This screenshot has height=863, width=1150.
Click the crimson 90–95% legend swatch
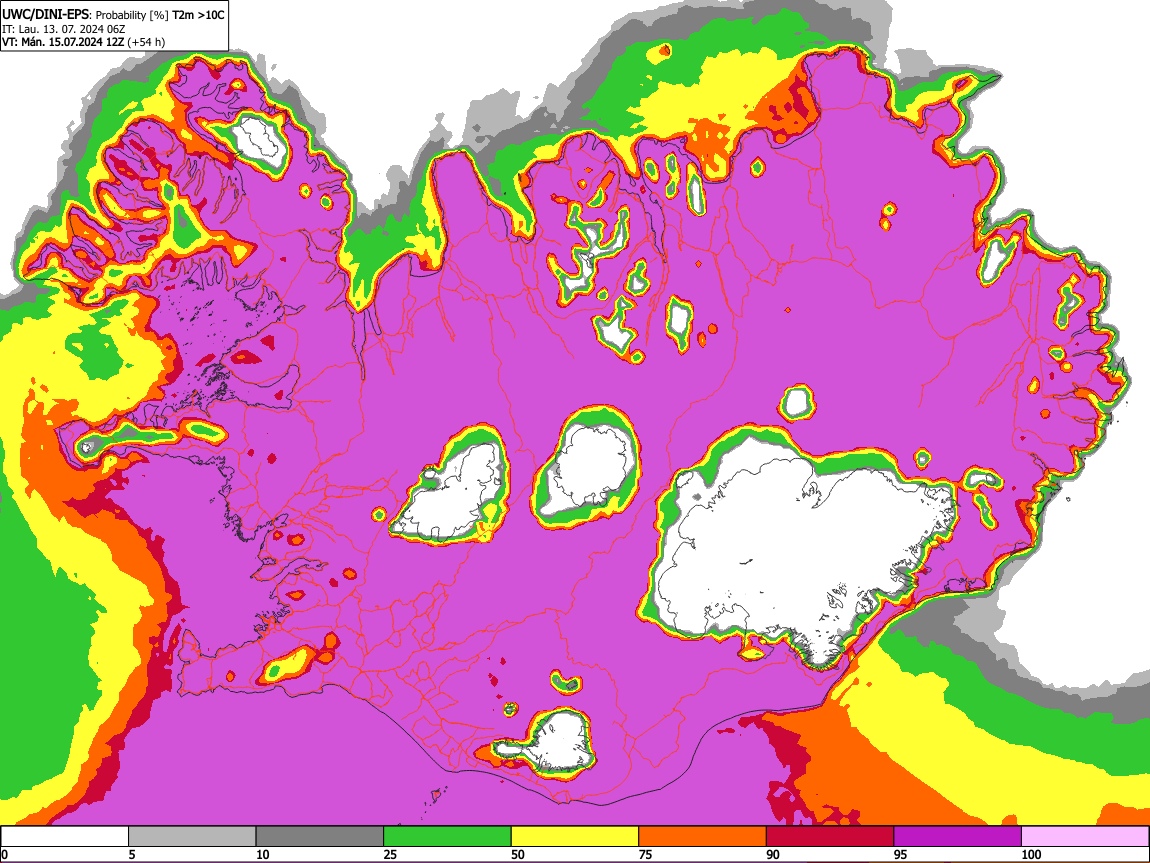click(x=830, y=836)
